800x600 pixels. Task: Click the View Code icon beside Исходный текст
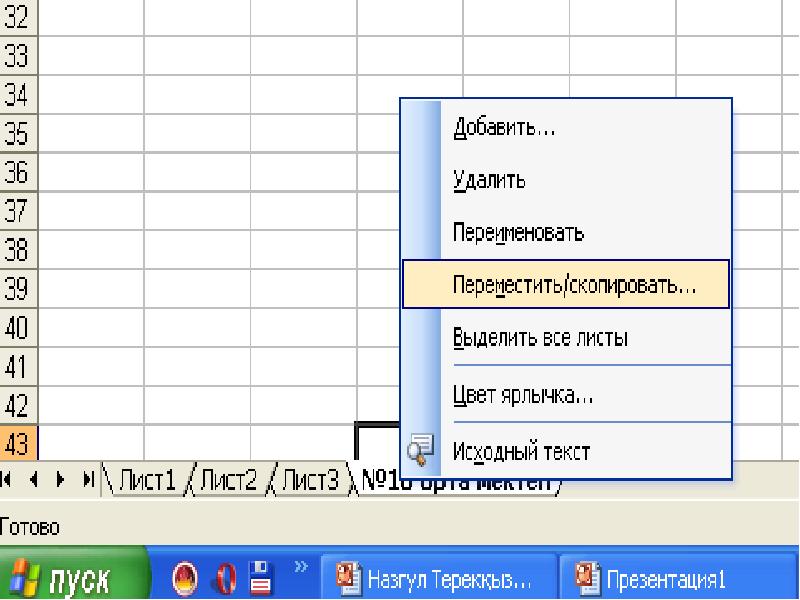[x=422, y=451]
